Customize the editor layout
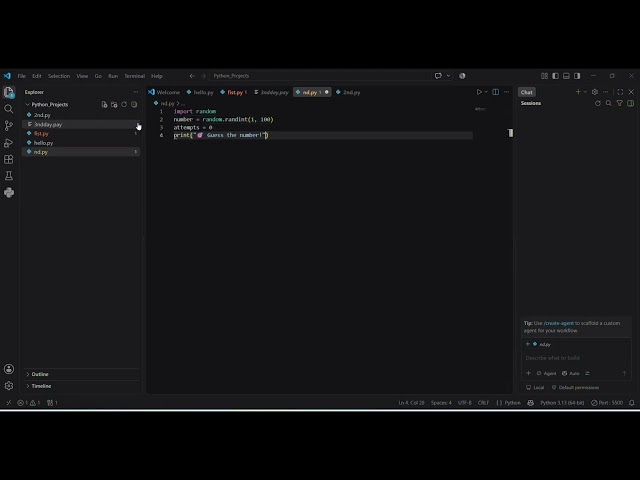640x480 pixels. pos(544,76)
